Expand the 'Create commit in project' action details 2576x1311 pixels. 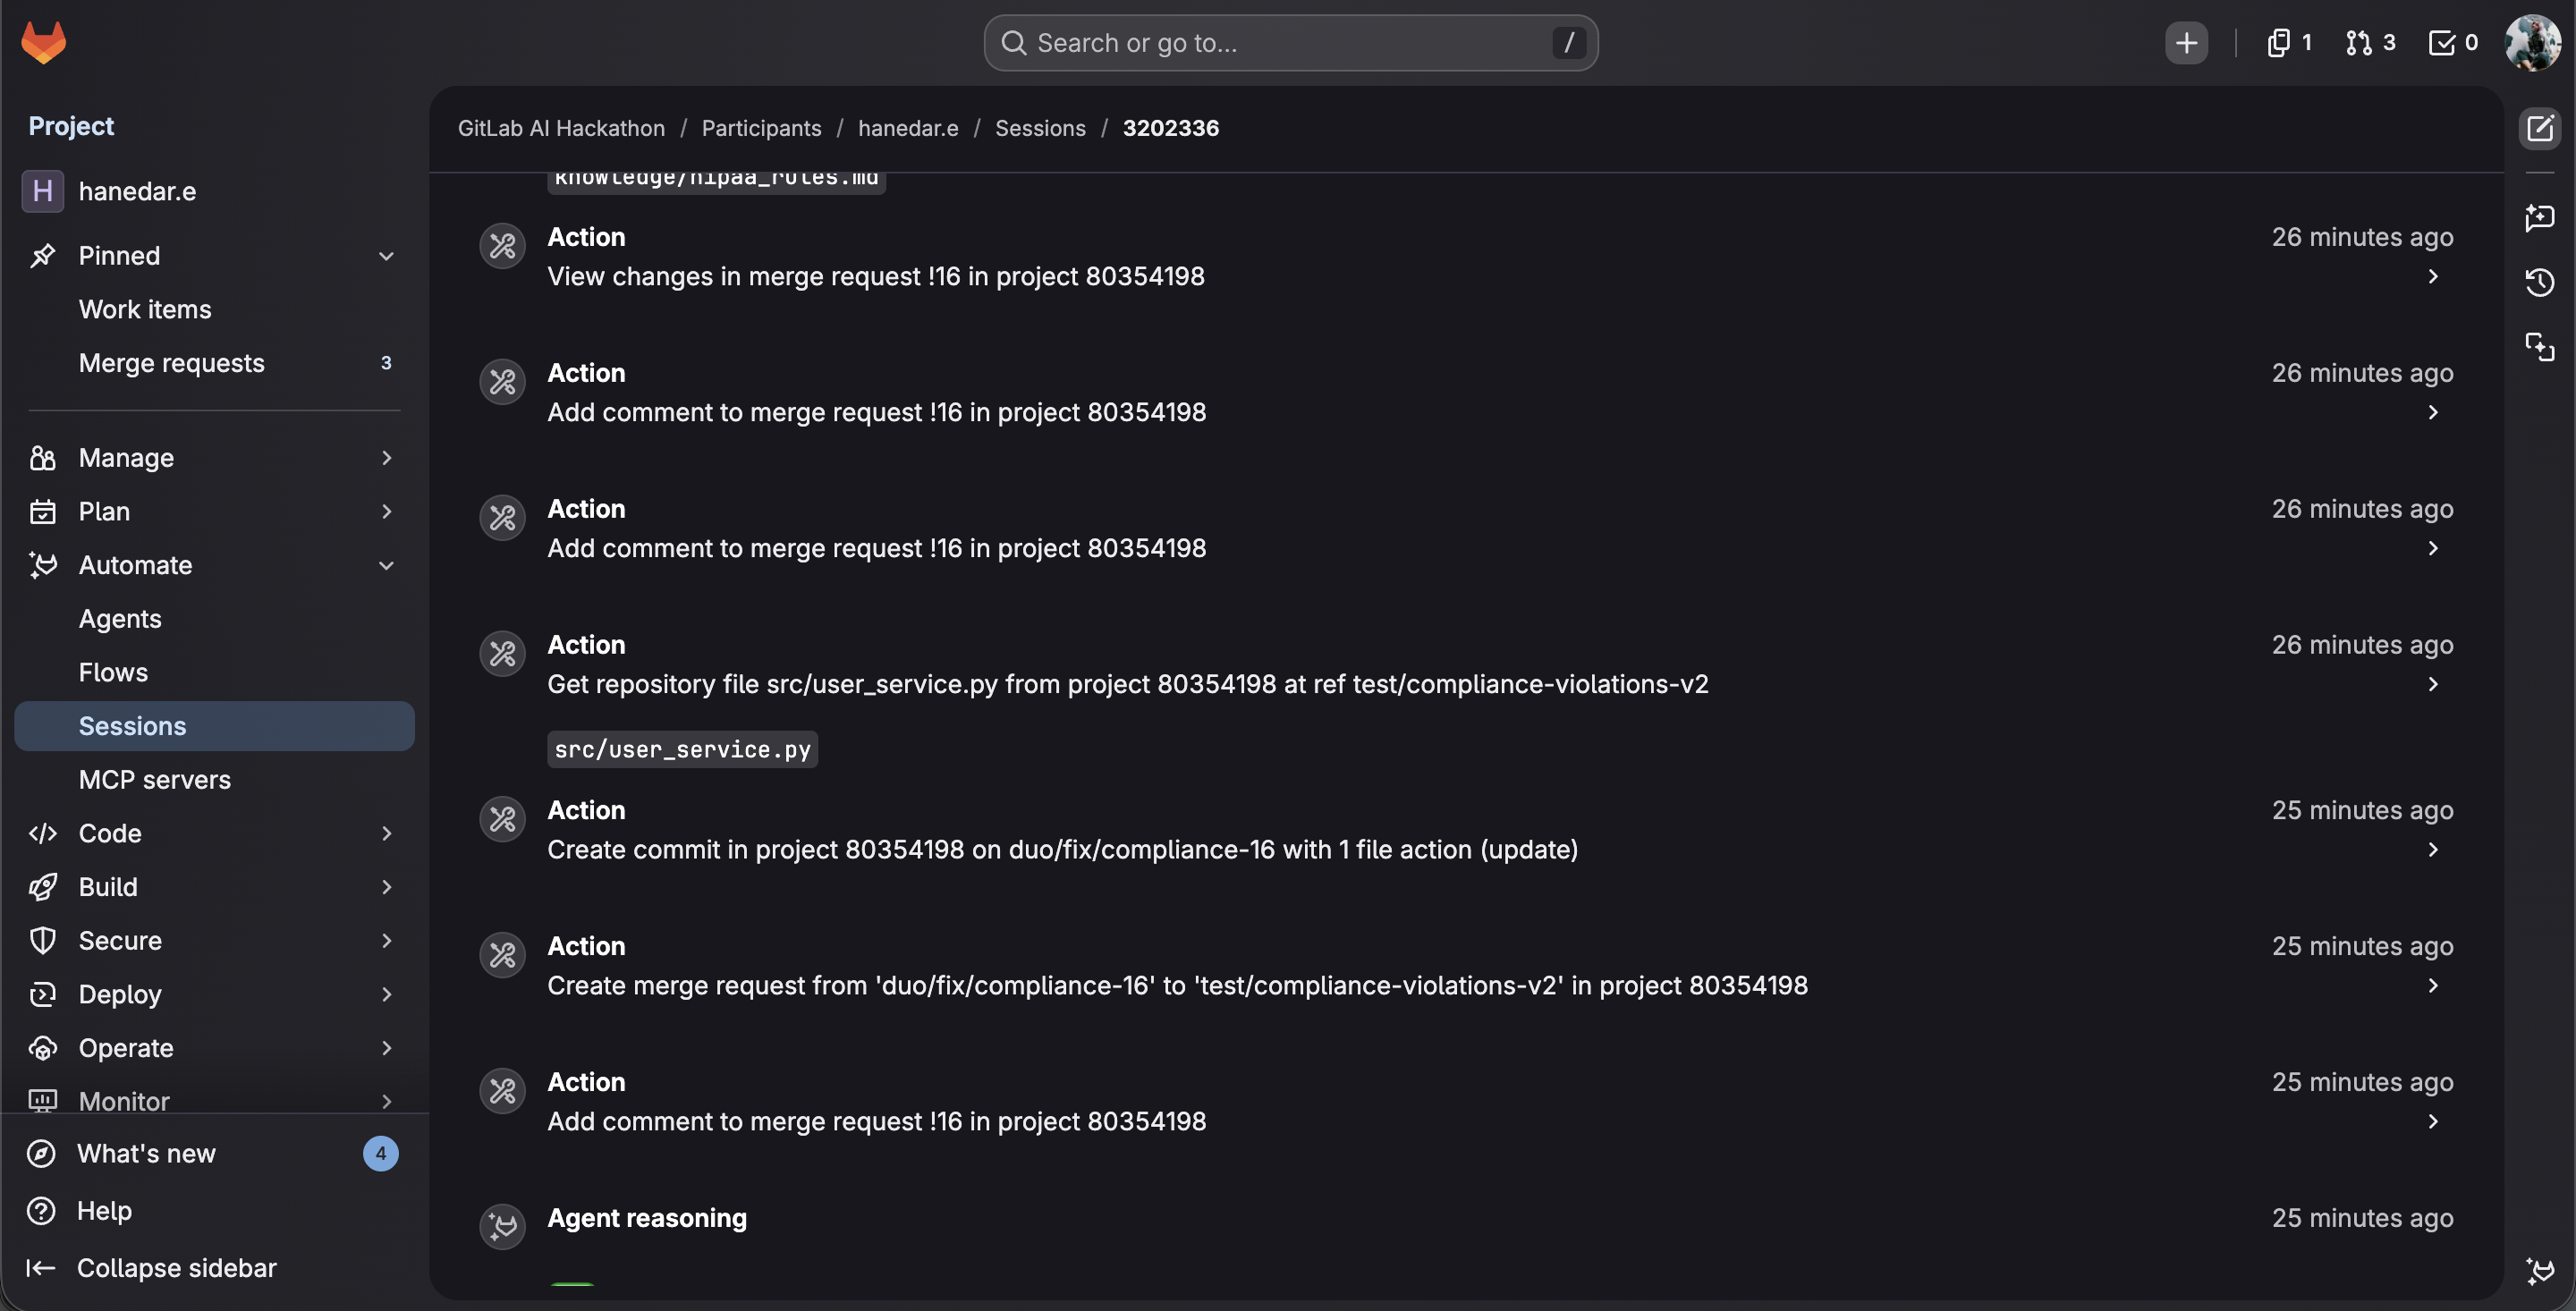tap(2433, 850)
